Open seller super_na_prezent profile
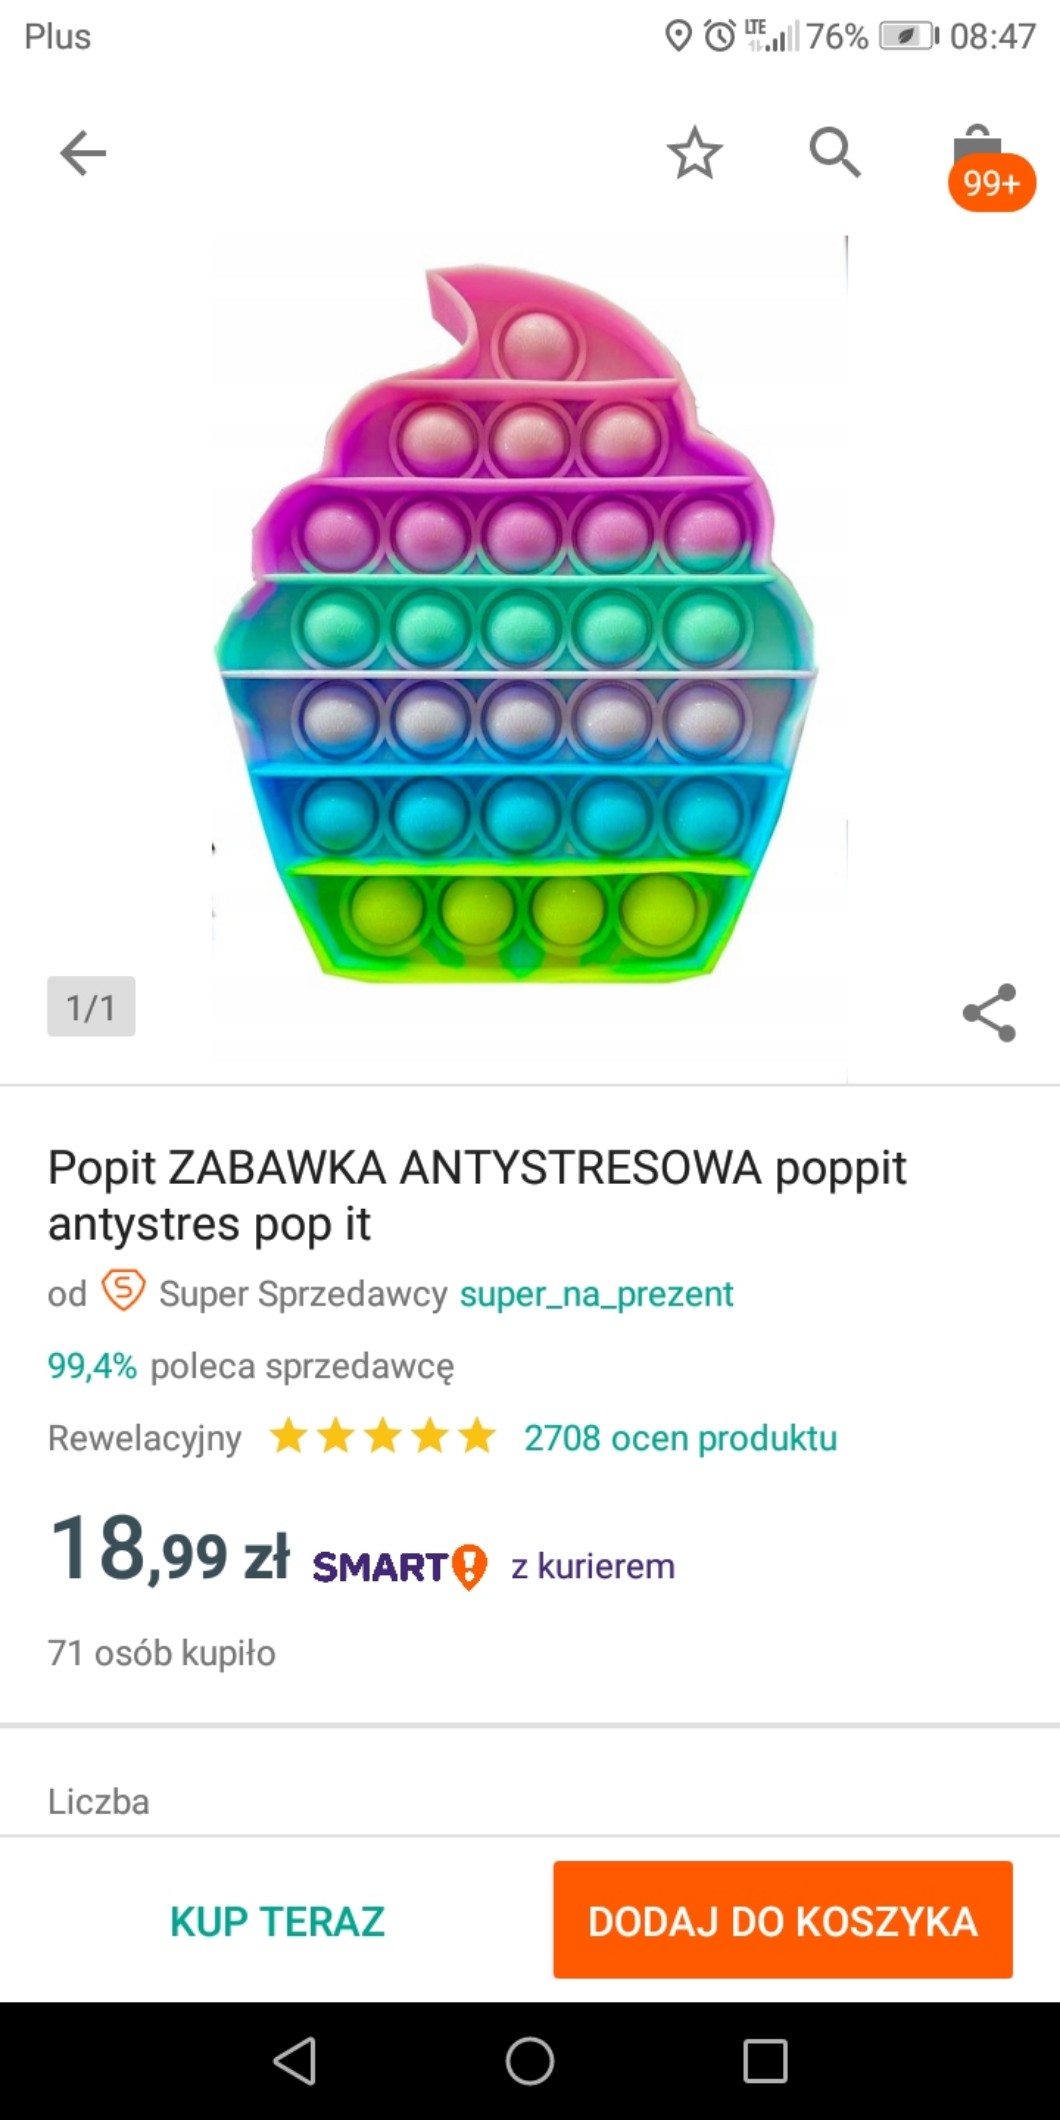1060x2120 pixels. point(596,1294)
